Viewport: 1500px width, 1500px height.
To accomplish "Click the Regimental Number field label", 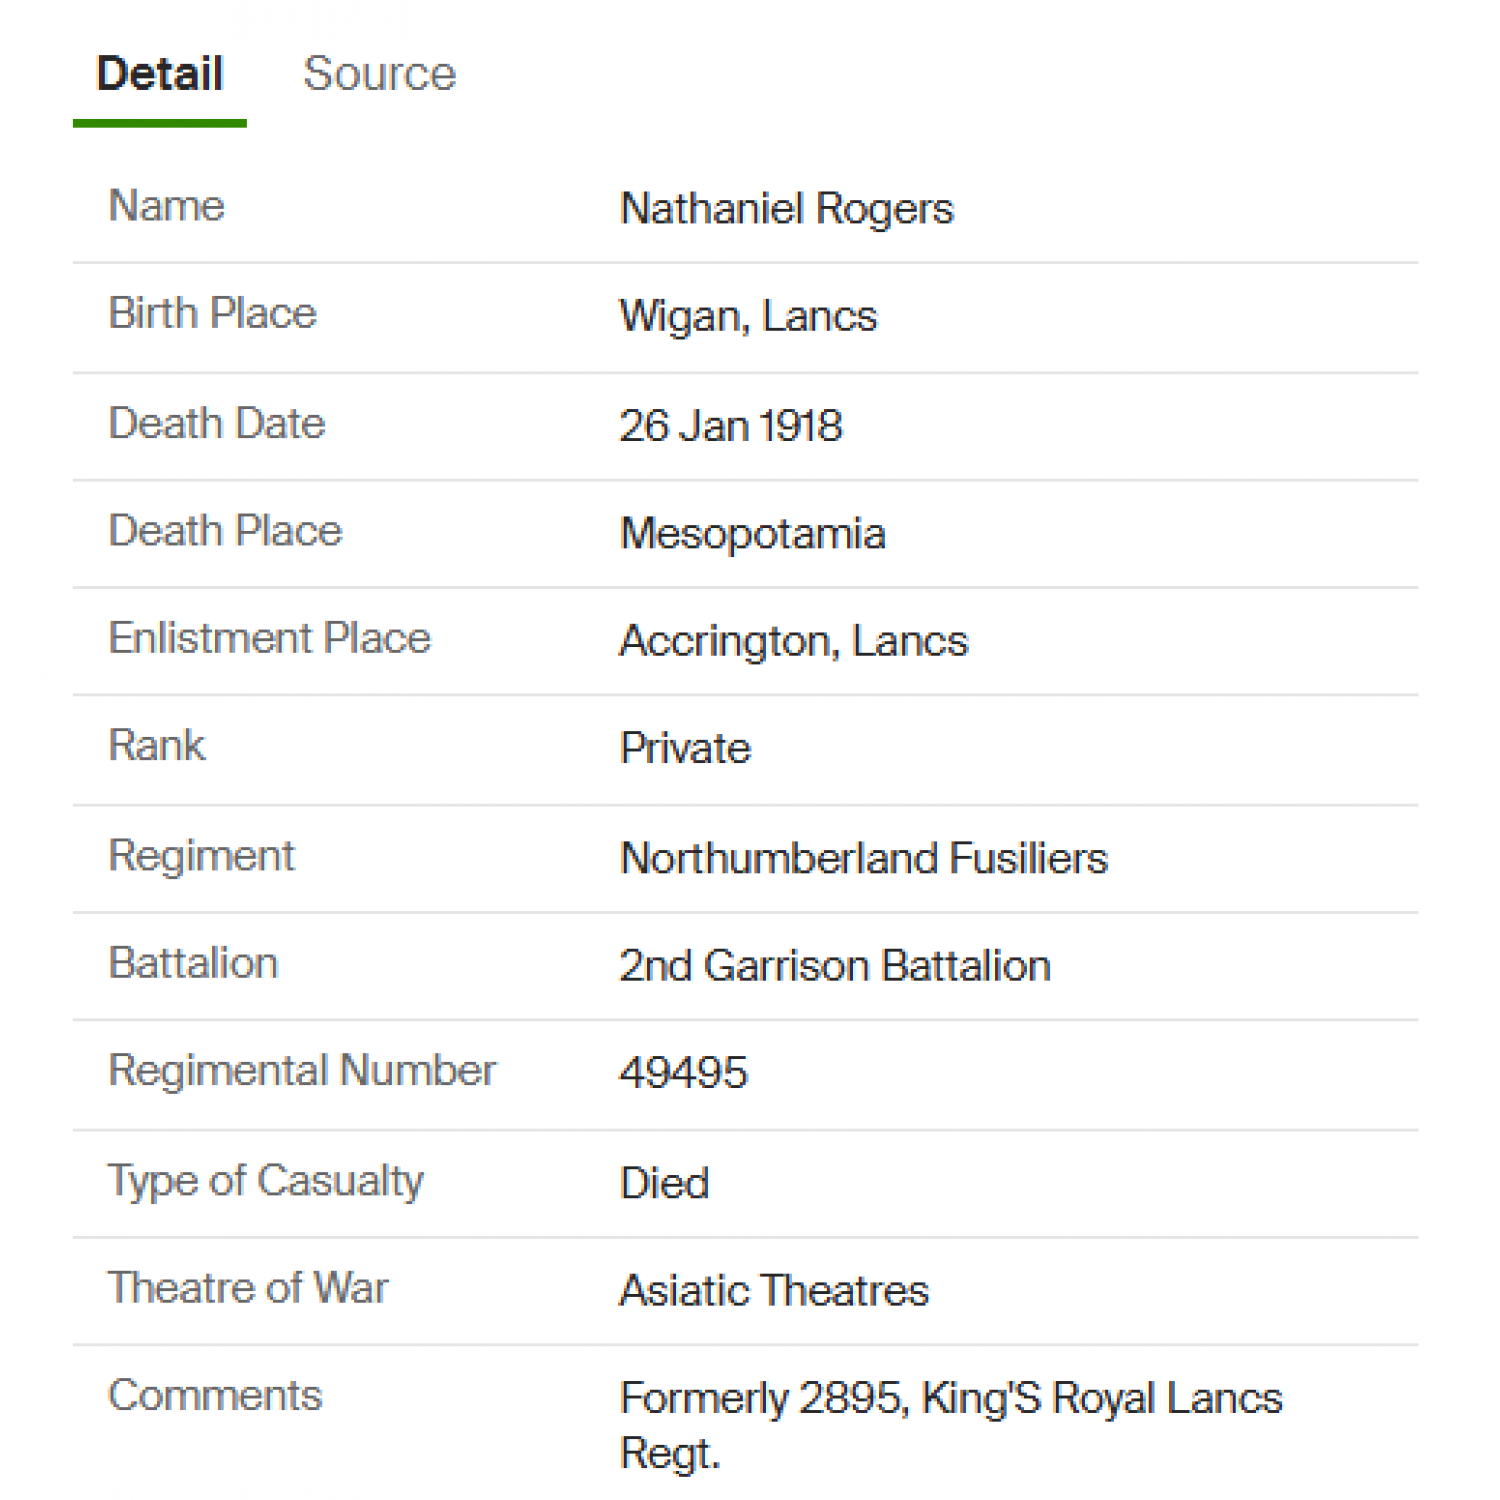I will pos(302,1071).
